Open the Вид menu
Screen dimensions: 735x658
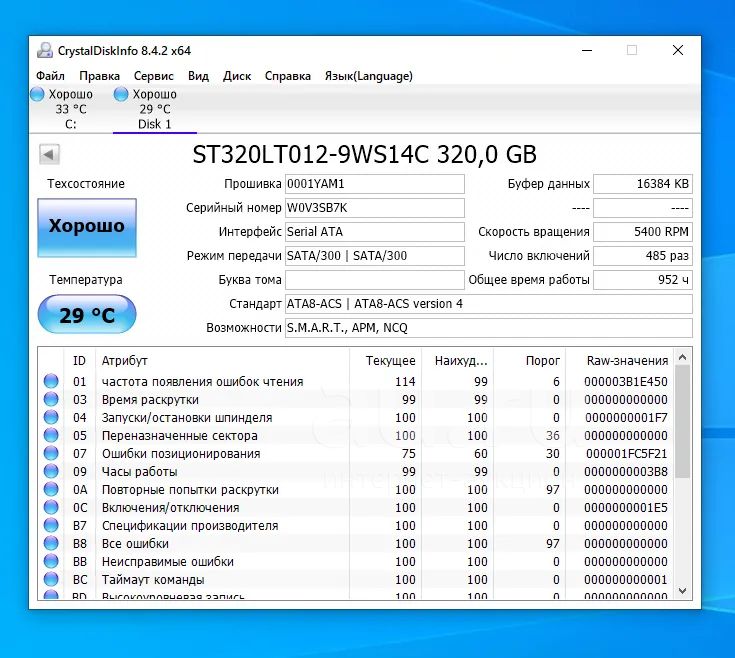click(198, 76)
